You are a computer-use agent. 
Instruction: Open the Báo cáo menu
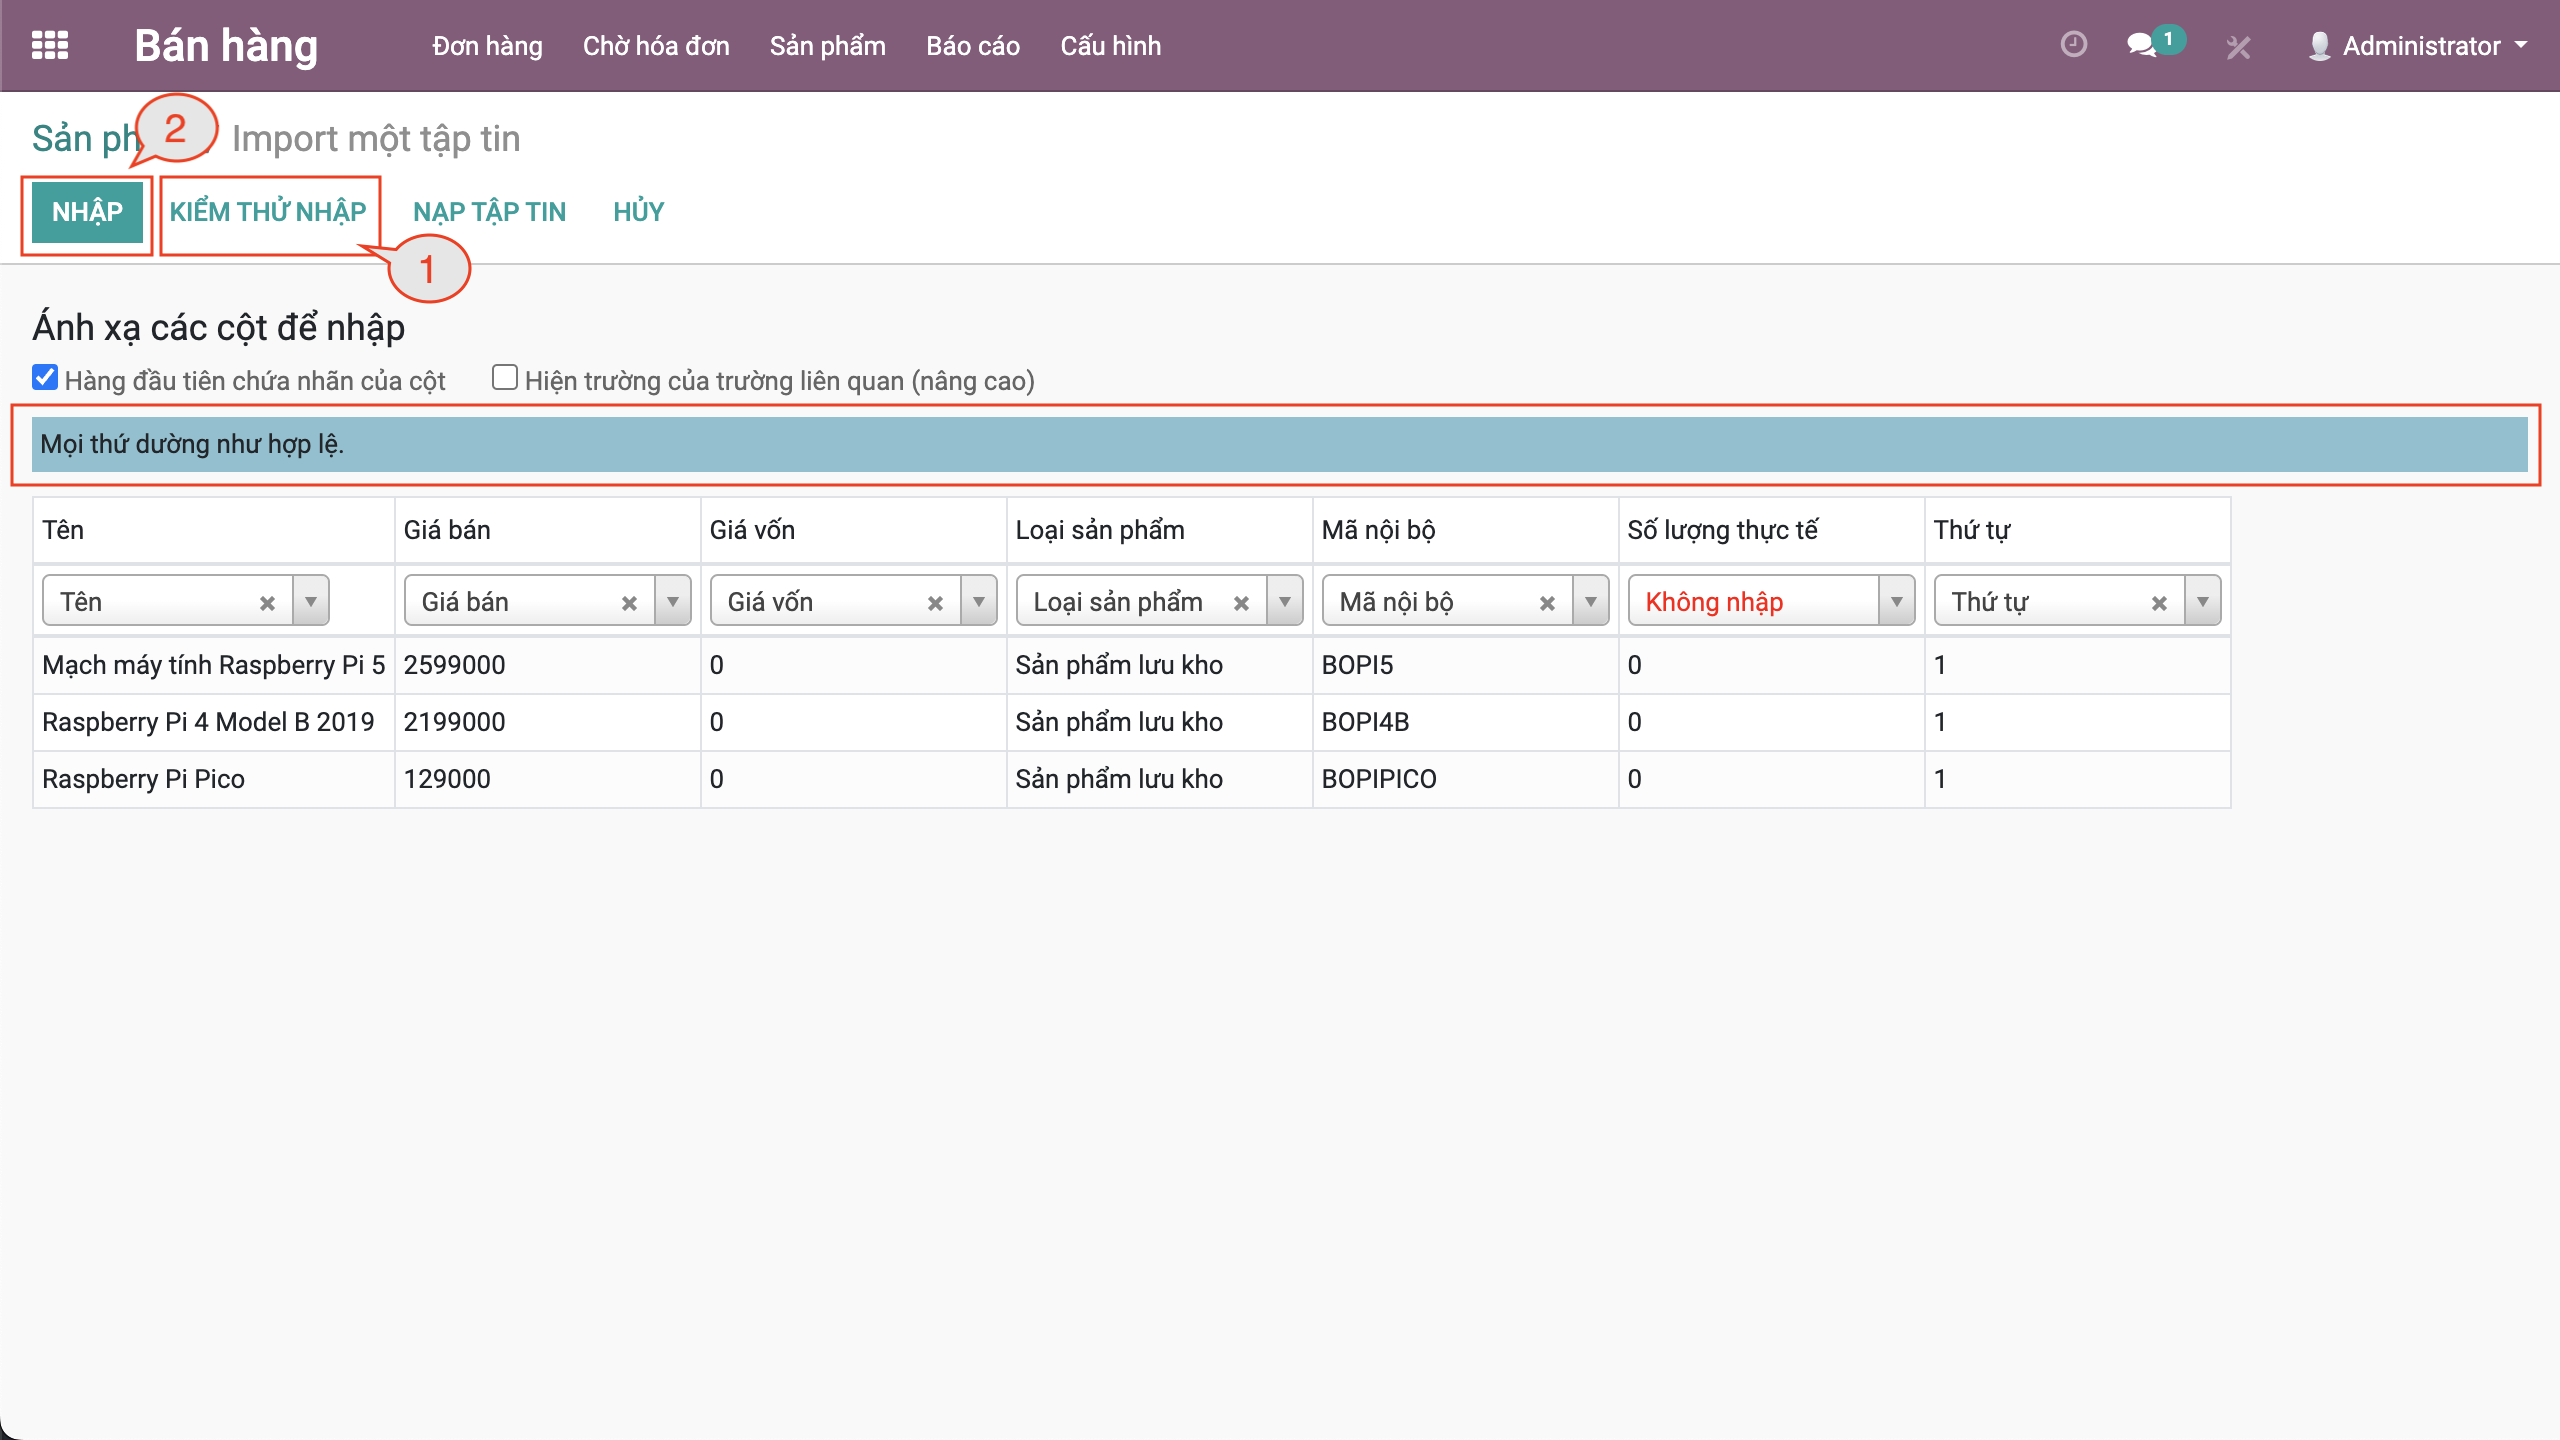[972, 46]
